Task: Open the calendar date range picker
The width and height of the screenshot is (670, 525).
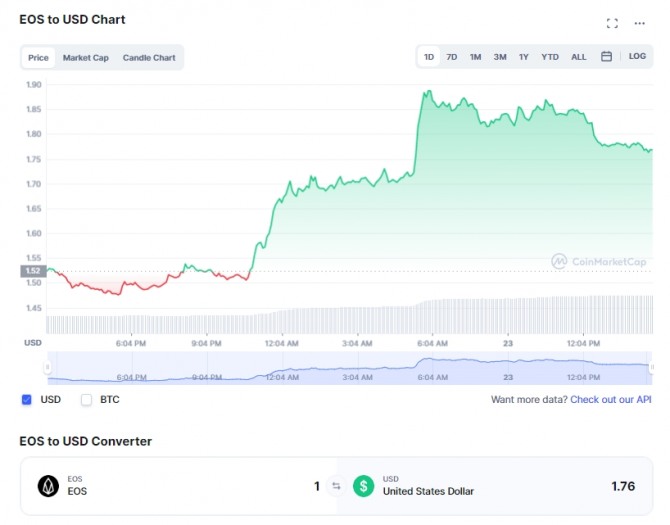Action: pos(606,57)
